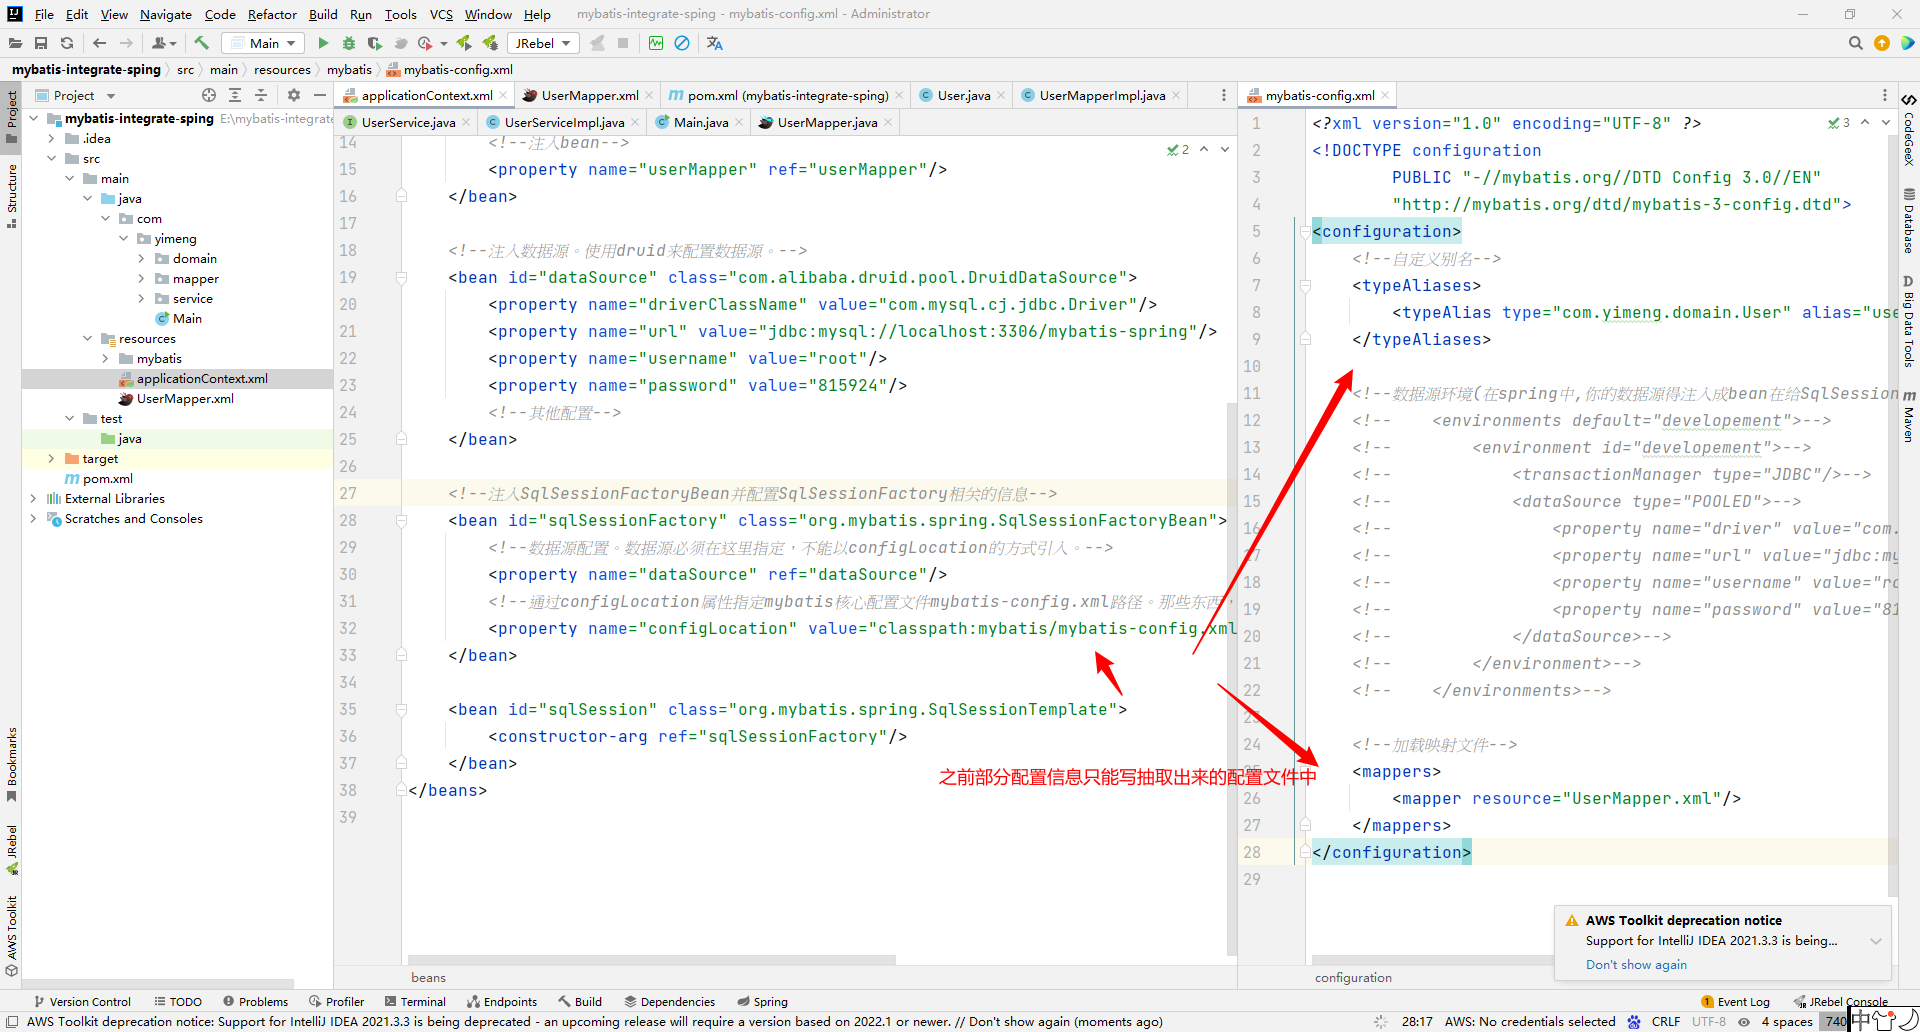Expand the mapper package node
1920x1032 pixels.
click(x=141, y=278)
